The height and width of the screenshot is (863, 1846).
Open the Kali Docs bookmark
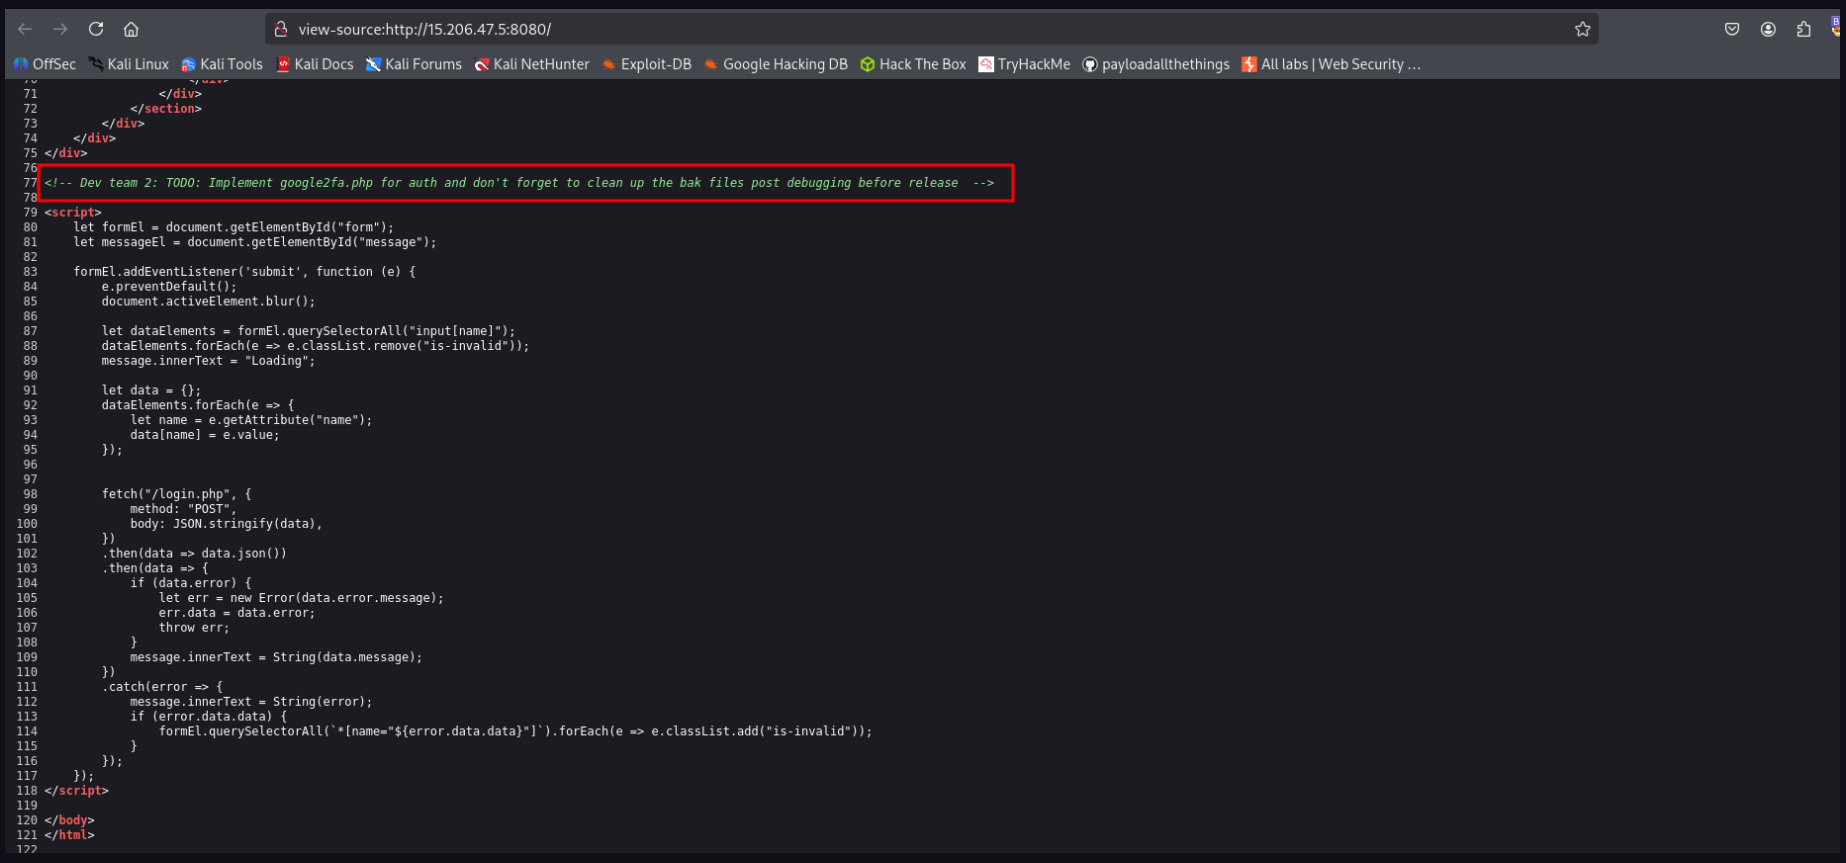point(315,64)
